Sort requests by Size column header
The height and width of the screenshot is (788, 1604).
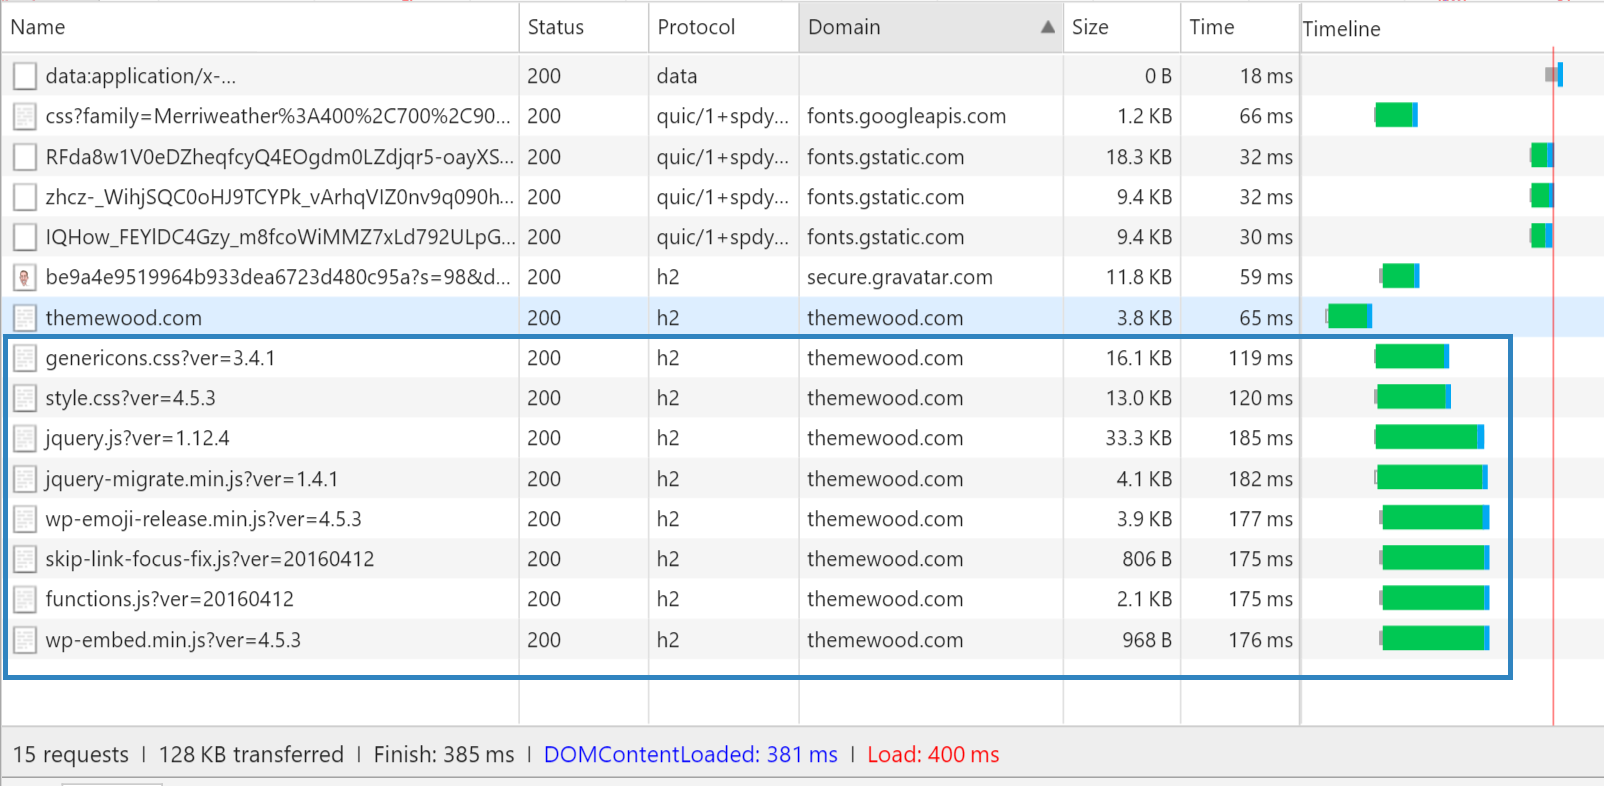(1122, 27)
